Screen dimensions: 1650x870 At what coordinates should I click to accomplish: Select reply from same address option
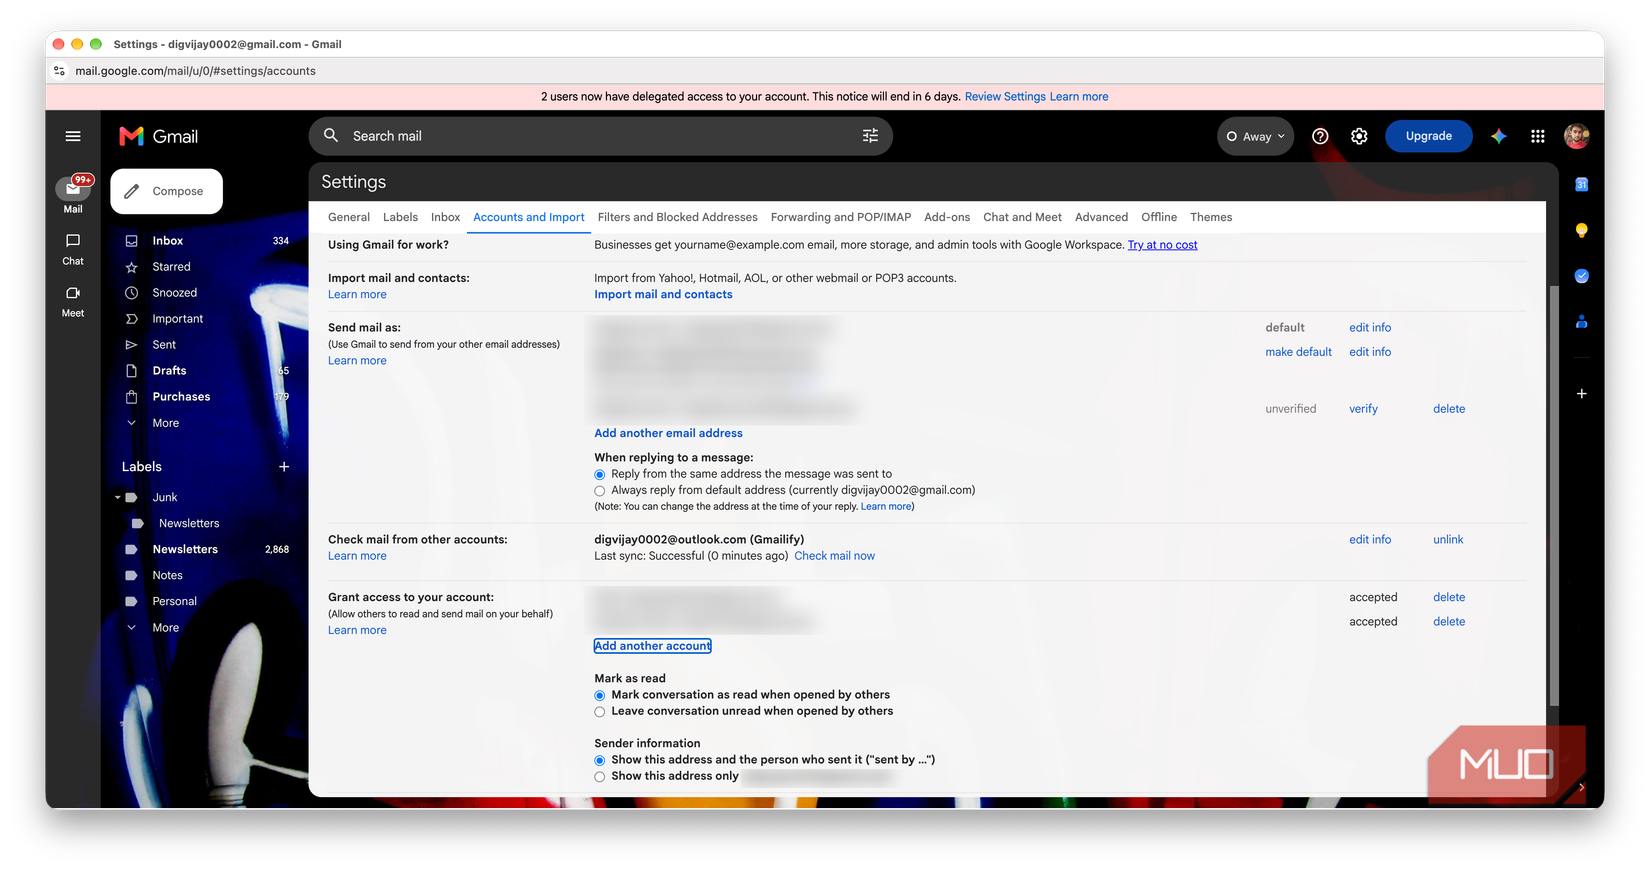pos(600,475)
